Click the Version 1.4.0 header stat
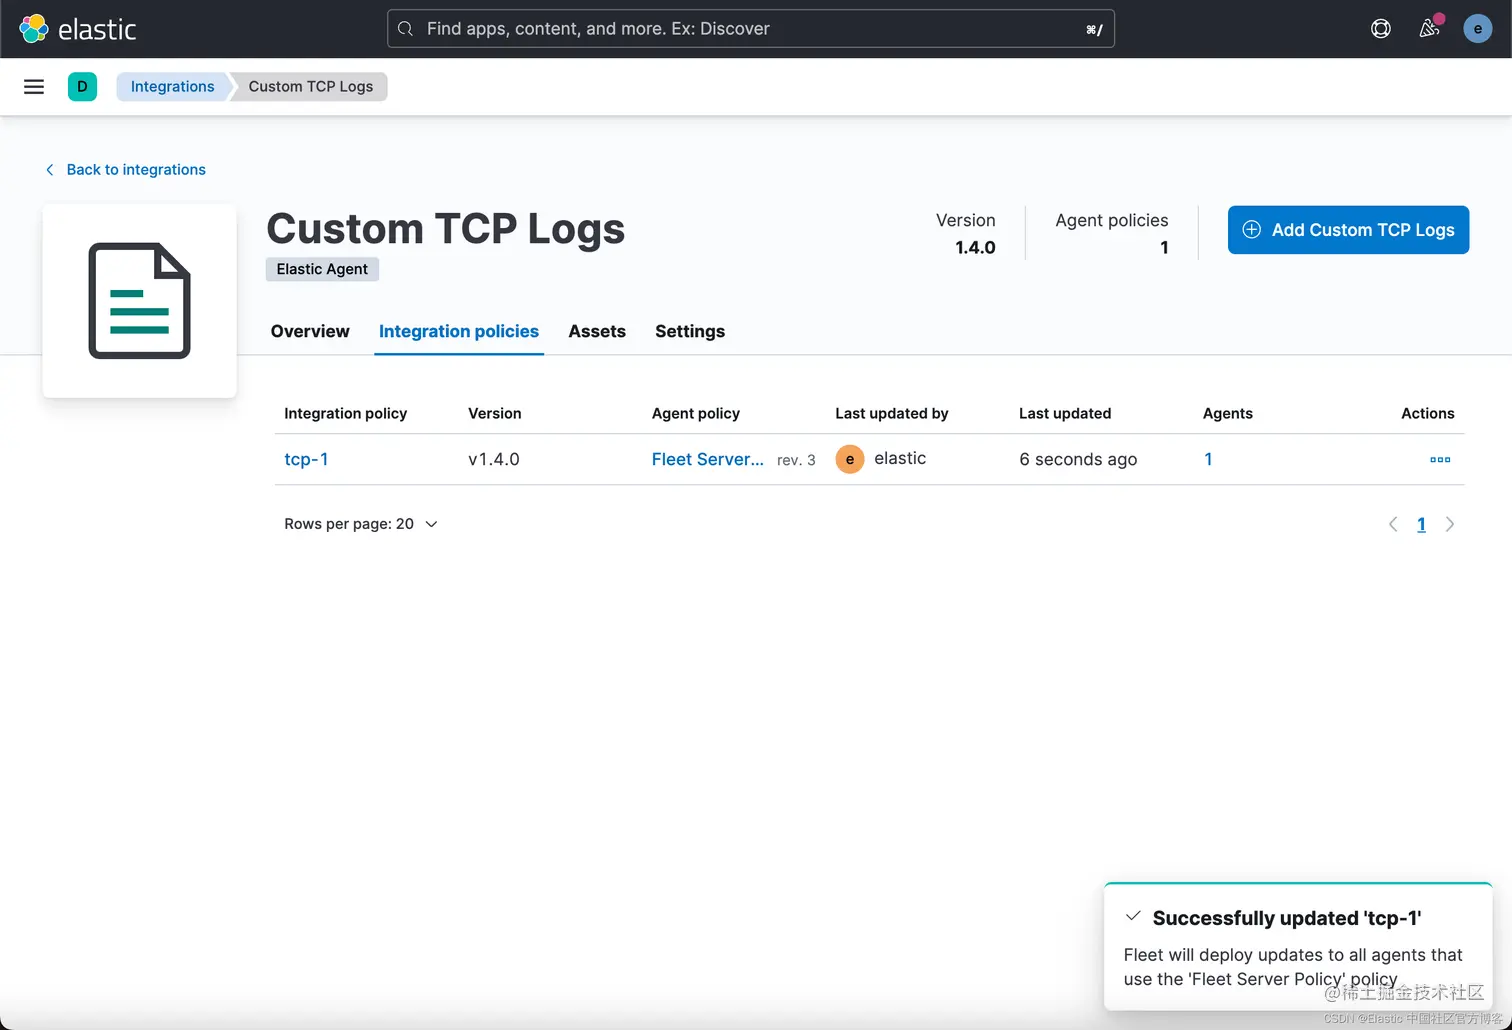 tap(966, 234)
